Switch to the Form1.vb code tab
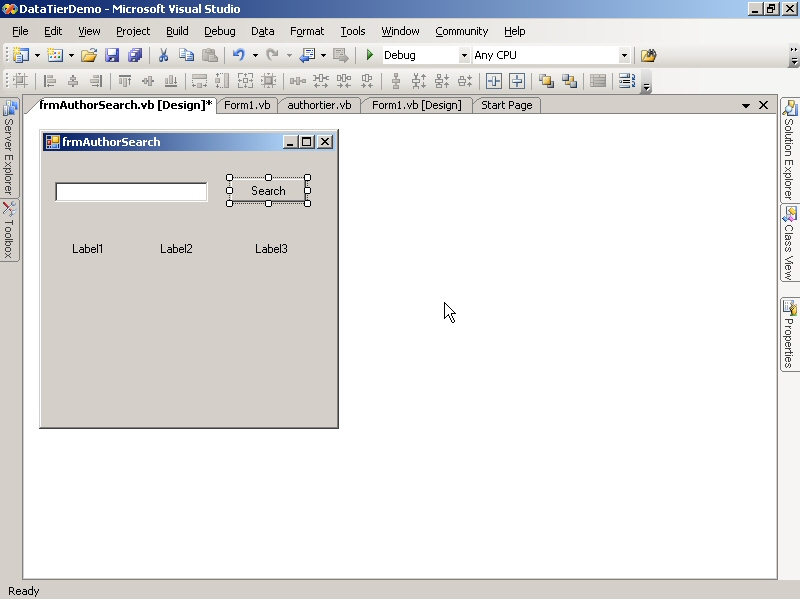This screenshot has width=800, height=600. click(x=247, y=105)
